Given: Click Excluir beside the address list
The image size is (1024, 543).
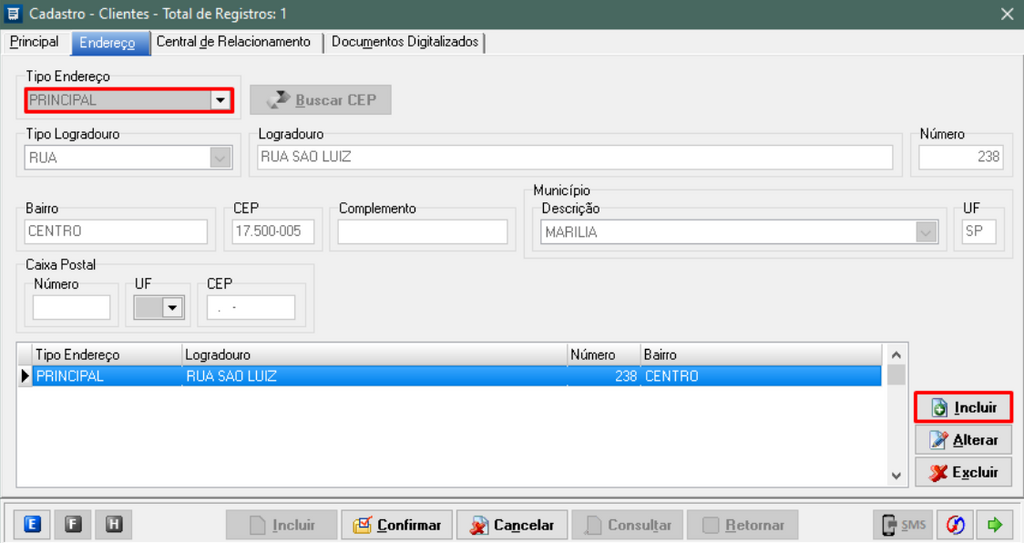Looking at the screenshot, I should 963,472.
